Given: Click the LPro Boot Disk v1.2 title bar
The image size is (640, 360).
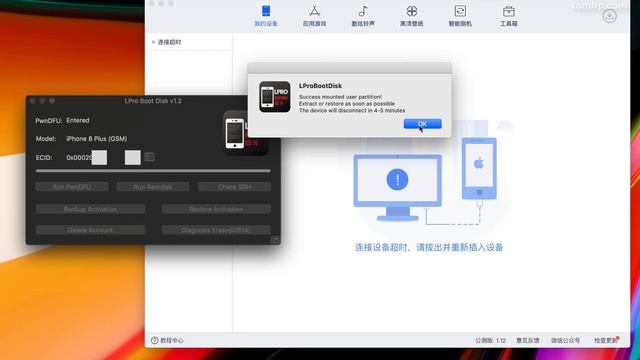Looking at the screenshot, I should click(x=153, y=101).
